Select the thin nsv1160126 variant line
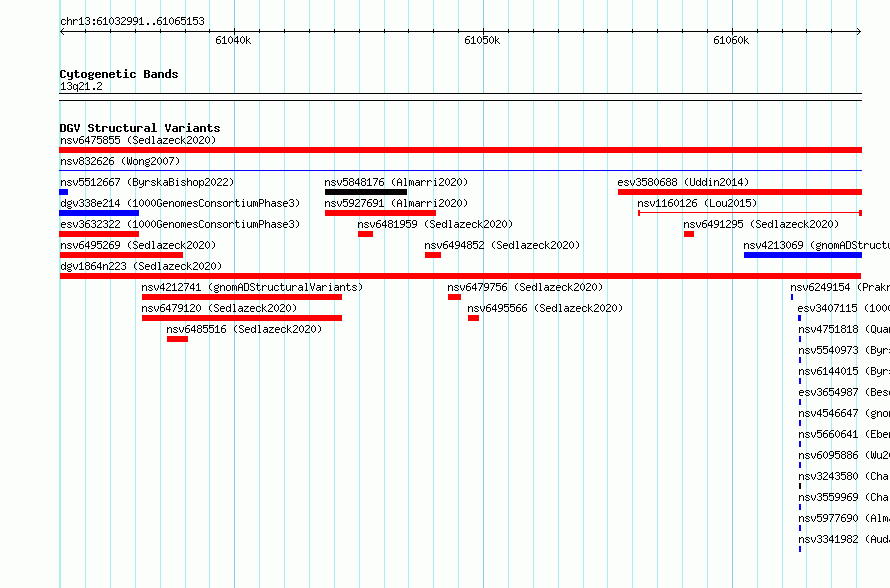890x588 pixels. 750,213
